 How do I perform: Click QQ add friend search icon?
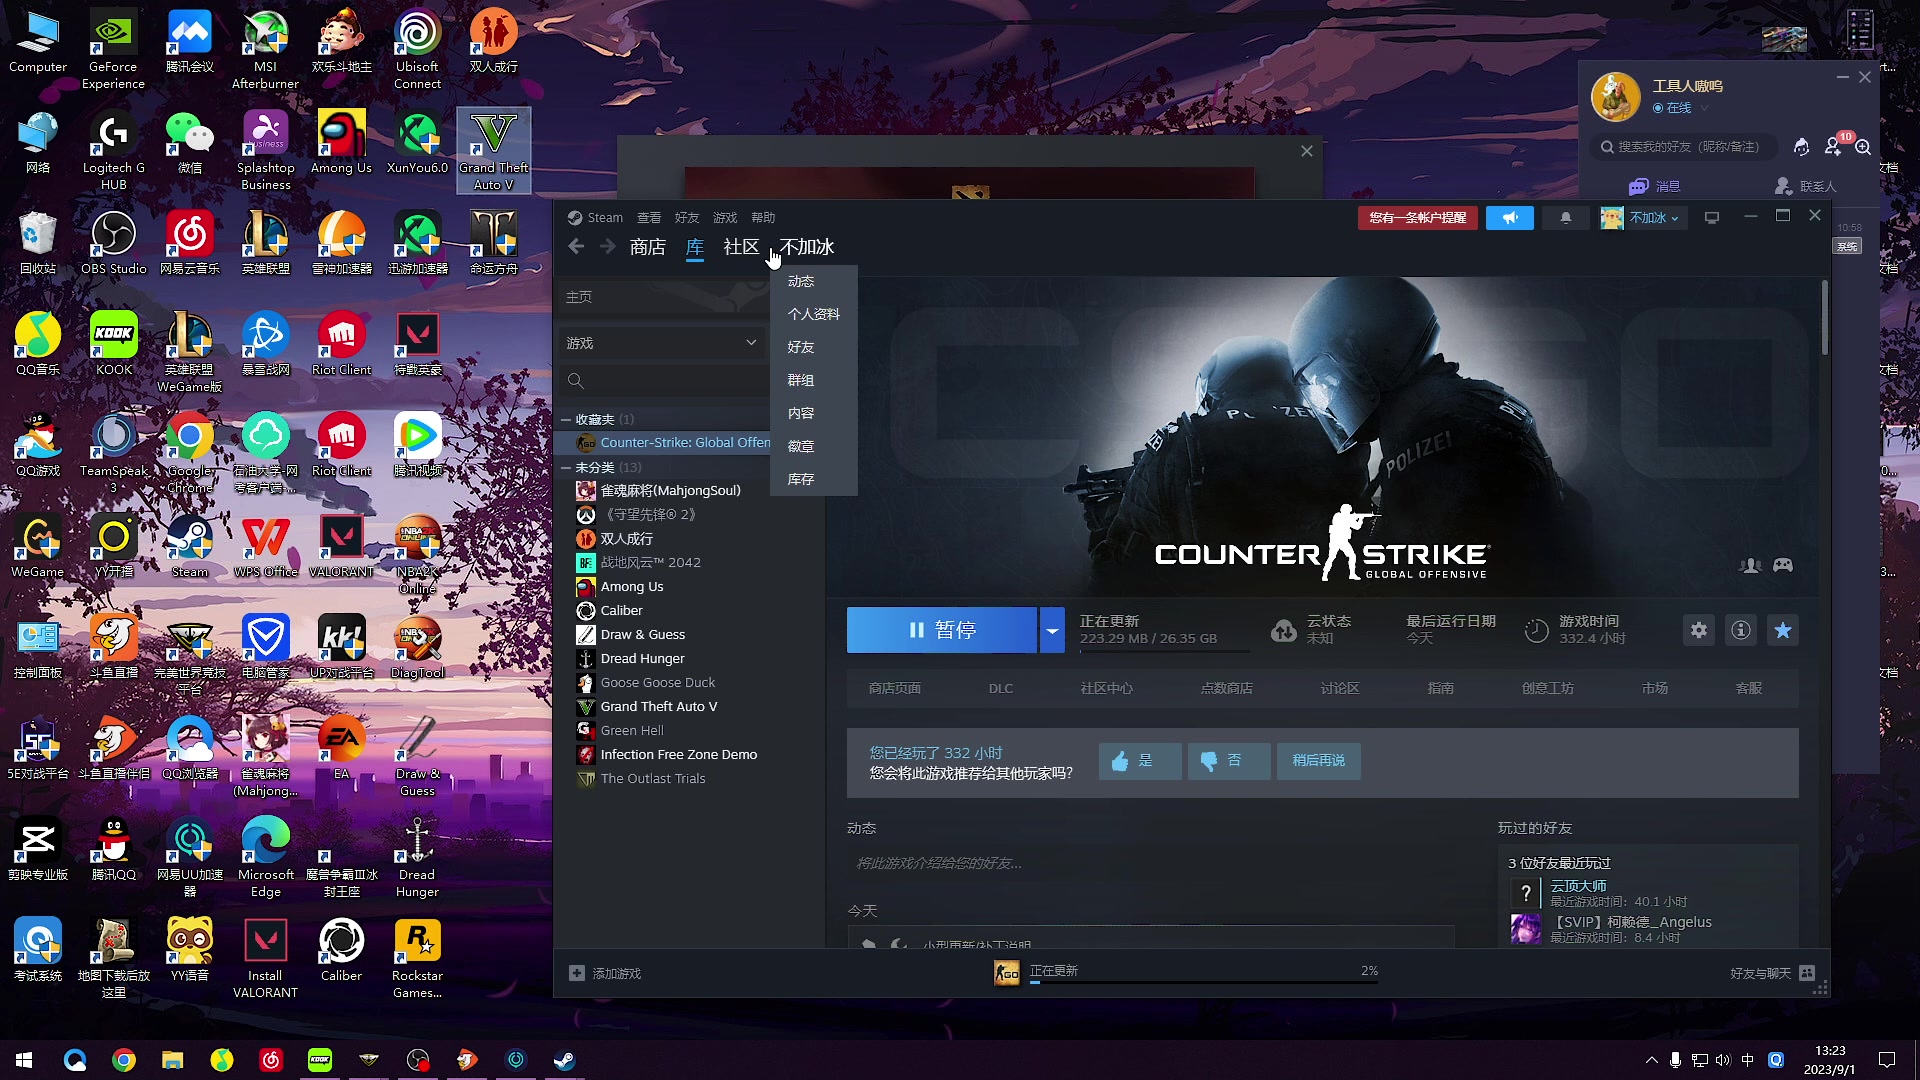pos(1863,147)
